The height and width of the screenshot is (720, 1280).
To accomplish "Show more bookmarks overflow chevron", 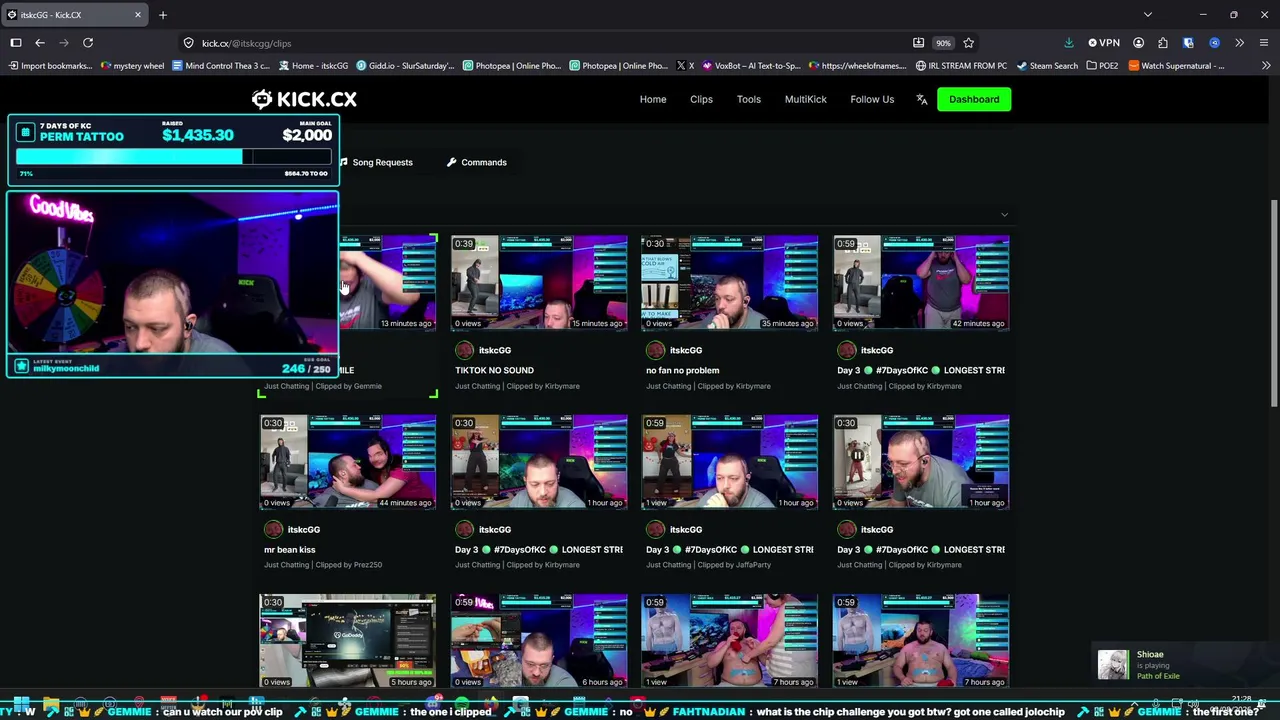I will pyautogui.click(x=1266, y=66).
